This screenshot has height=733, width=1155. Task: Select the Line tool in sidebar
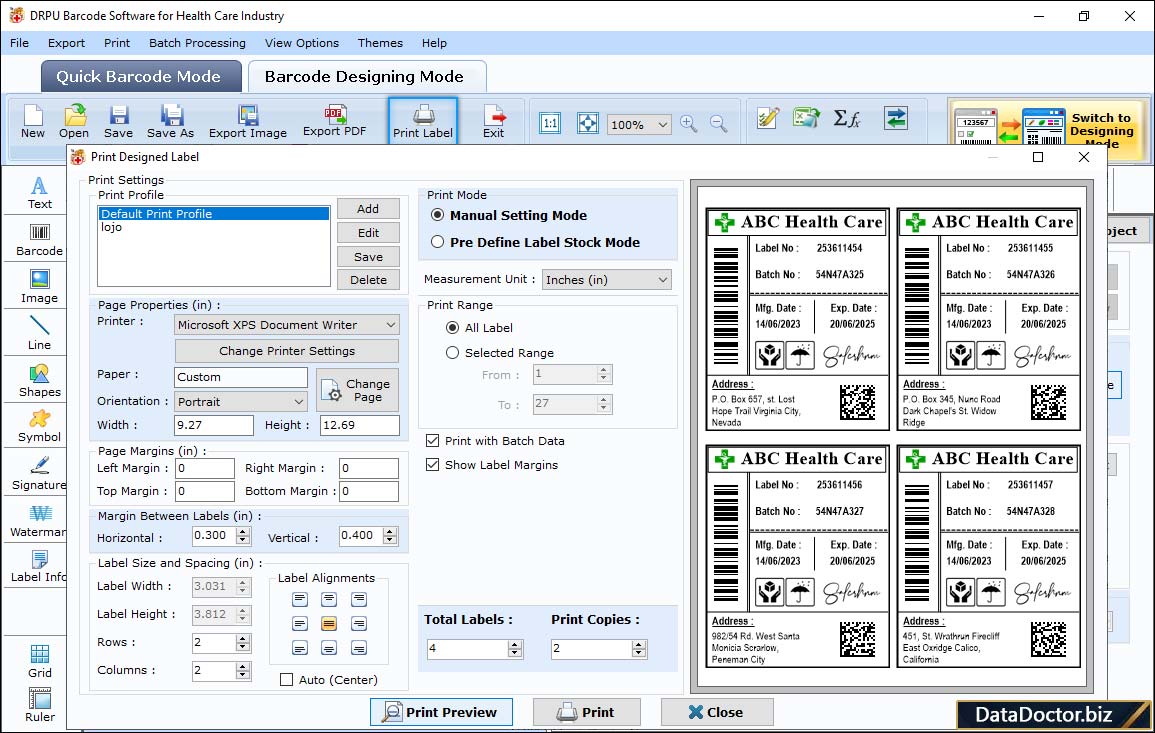(x=39, y=334)
